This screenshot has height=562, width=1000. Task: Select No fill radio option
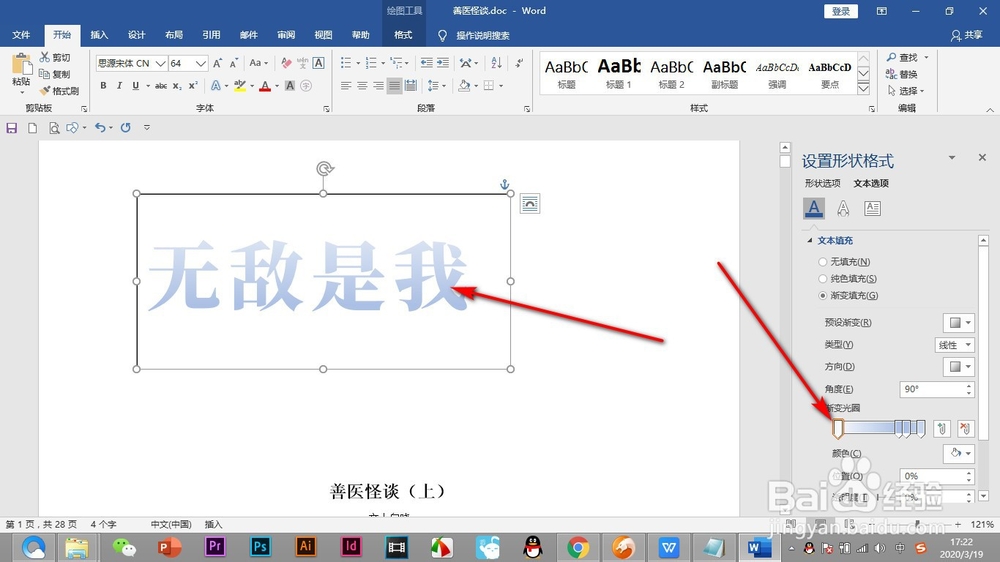823,262
